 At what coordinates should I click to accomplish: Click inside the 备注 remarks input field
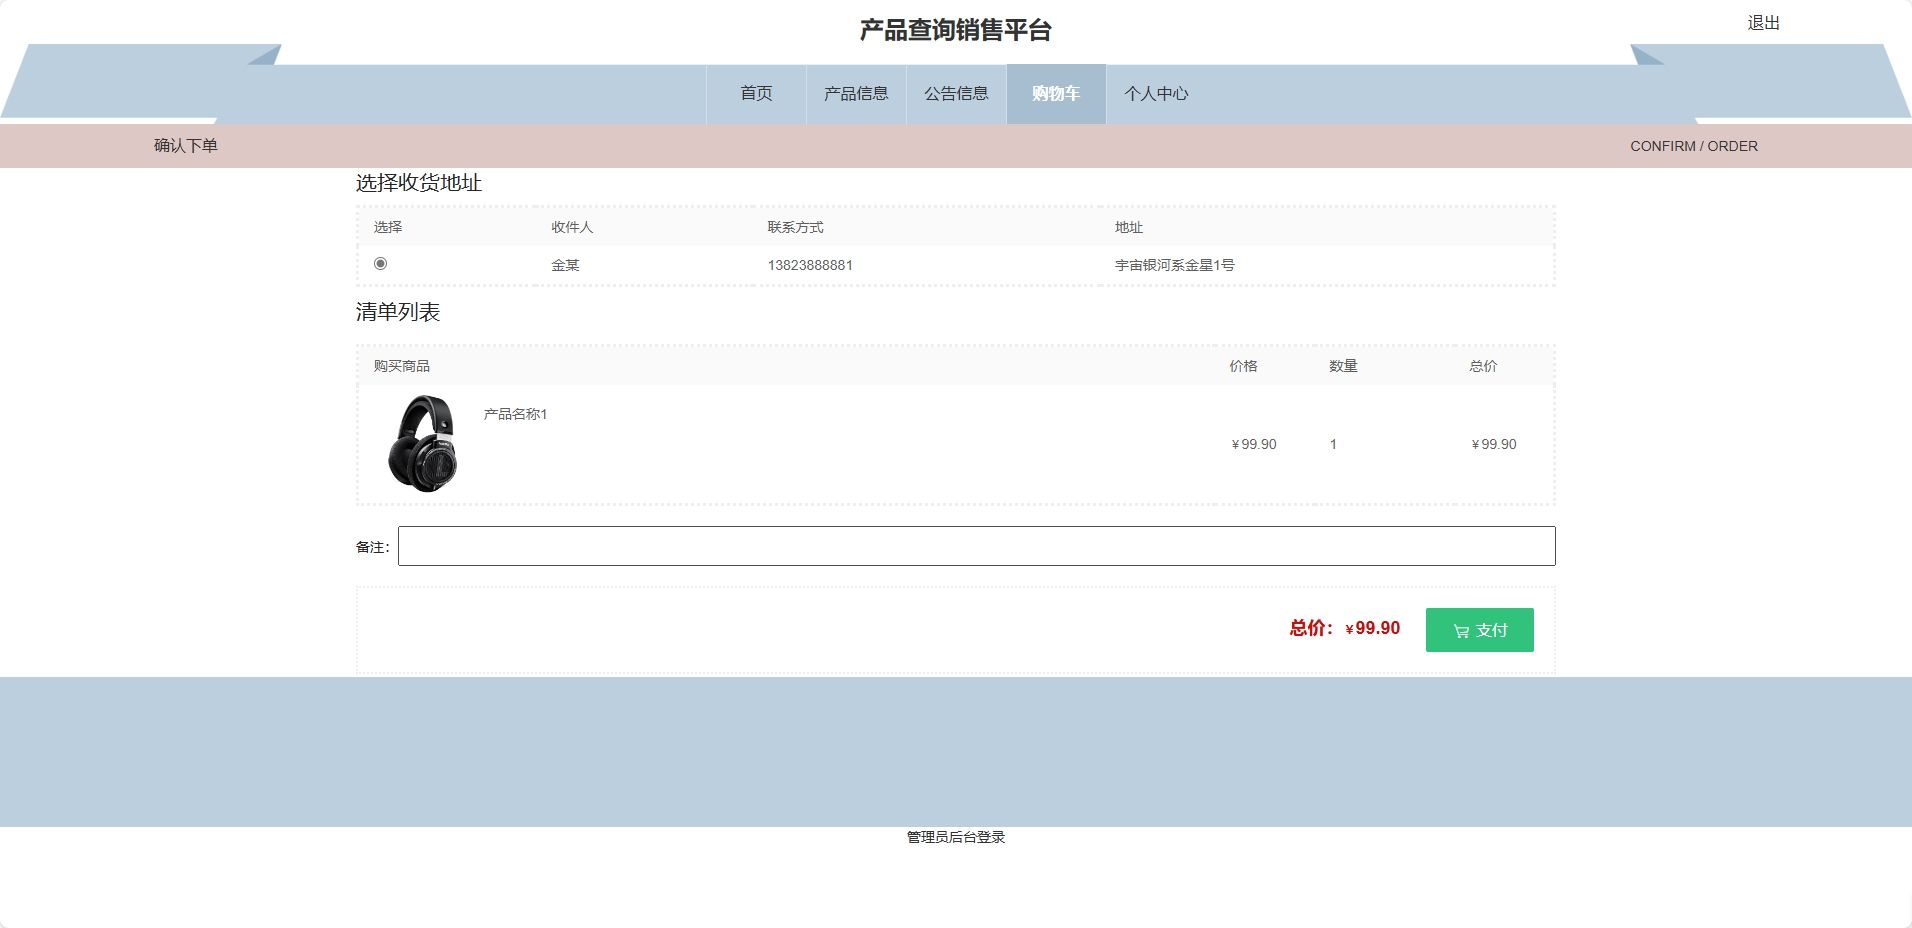975,545
